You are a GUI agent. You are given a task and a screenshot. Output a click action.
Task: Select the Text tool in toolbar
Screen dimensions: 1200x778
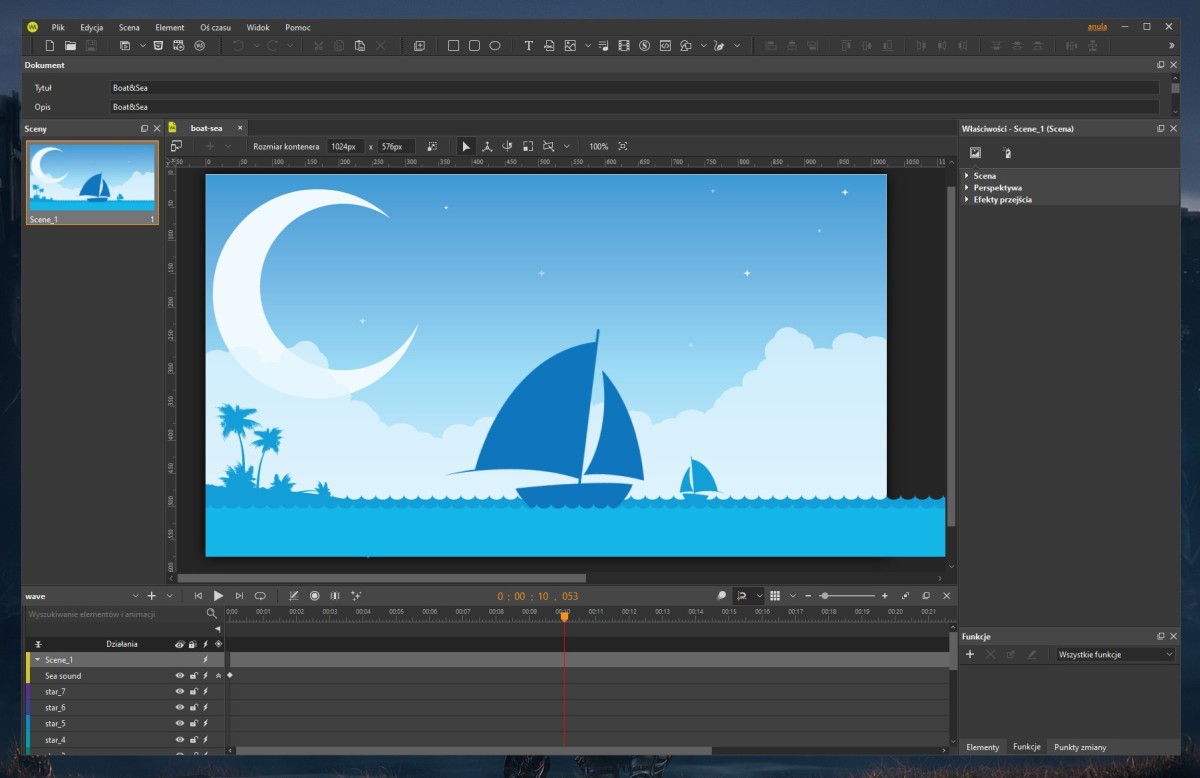pyautogui.click(x=529, y=46)
